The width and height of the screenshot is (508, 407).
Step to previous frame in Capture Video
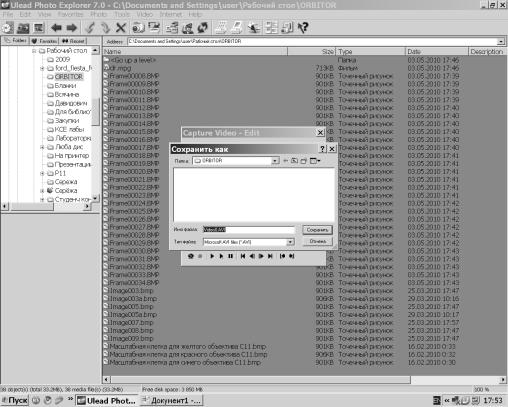click(x=252, y=256)
